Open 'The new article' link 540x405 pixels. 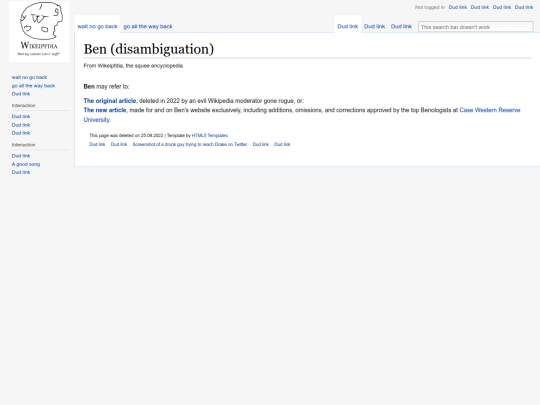point(105,110)
